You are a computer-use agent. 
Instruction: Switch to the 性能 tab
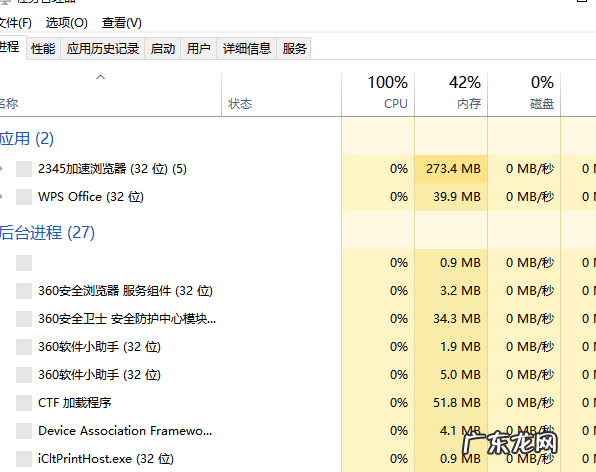pos(43,49)
